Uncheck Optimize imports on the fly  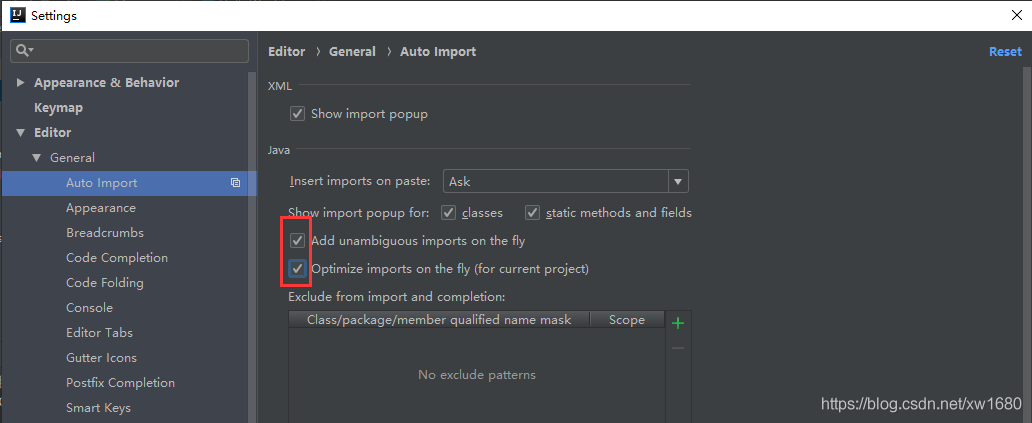(298, 268)
